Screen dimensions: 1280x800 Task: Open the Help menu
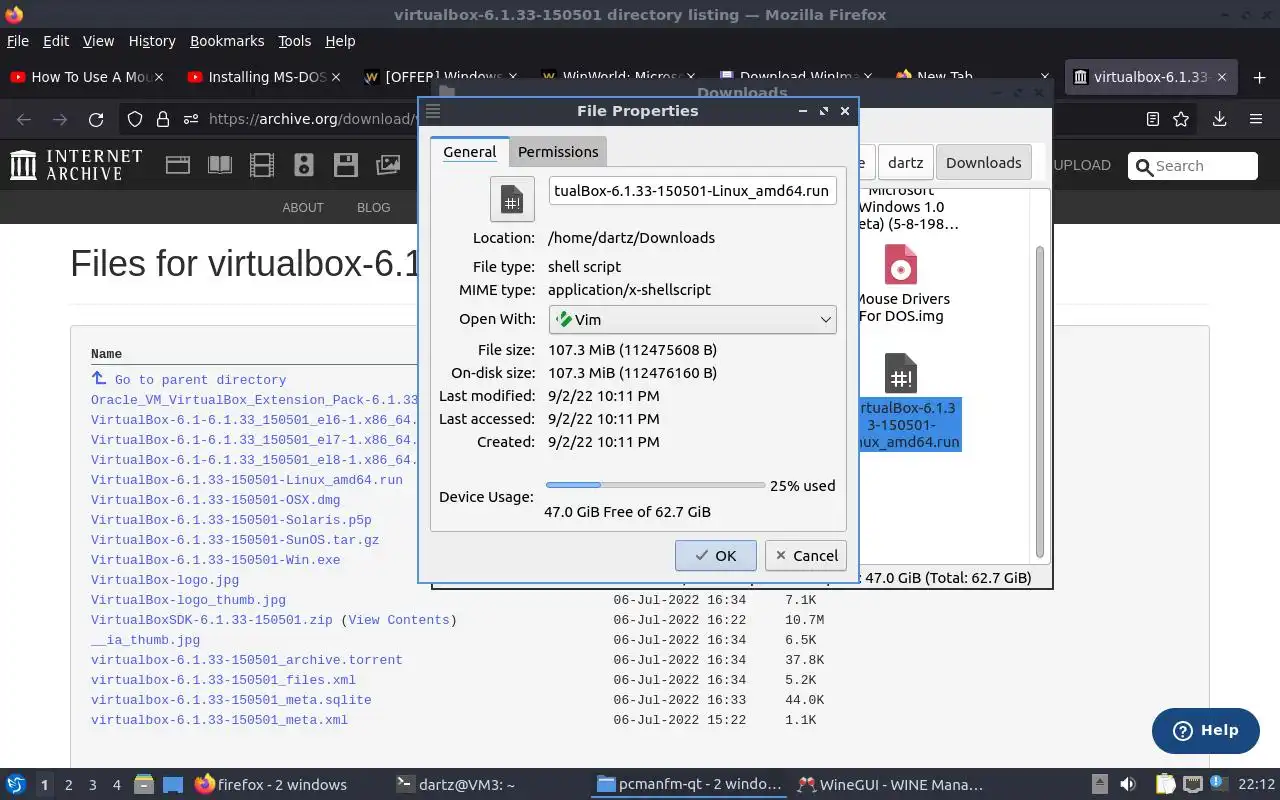(x=340, y=41)
